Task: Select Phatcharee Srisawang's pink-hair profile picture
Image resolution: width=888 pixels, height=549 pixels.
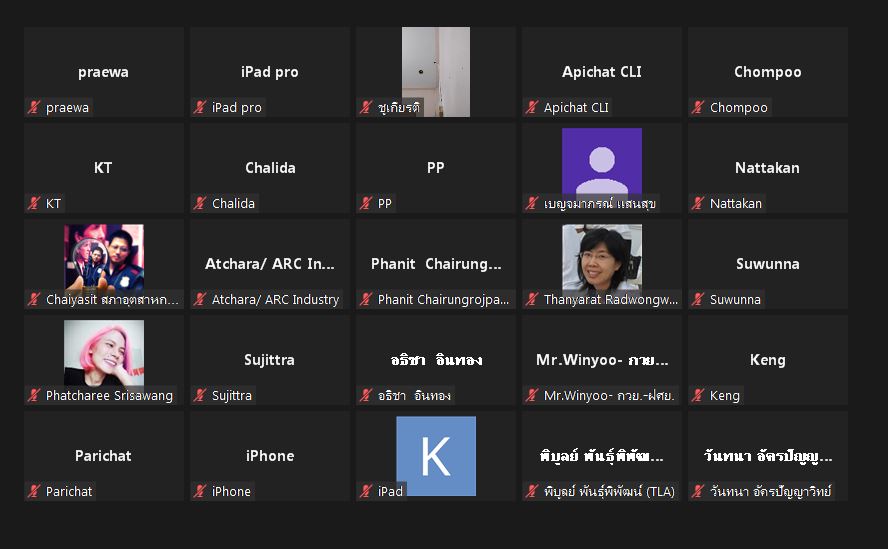Action: 104,353
